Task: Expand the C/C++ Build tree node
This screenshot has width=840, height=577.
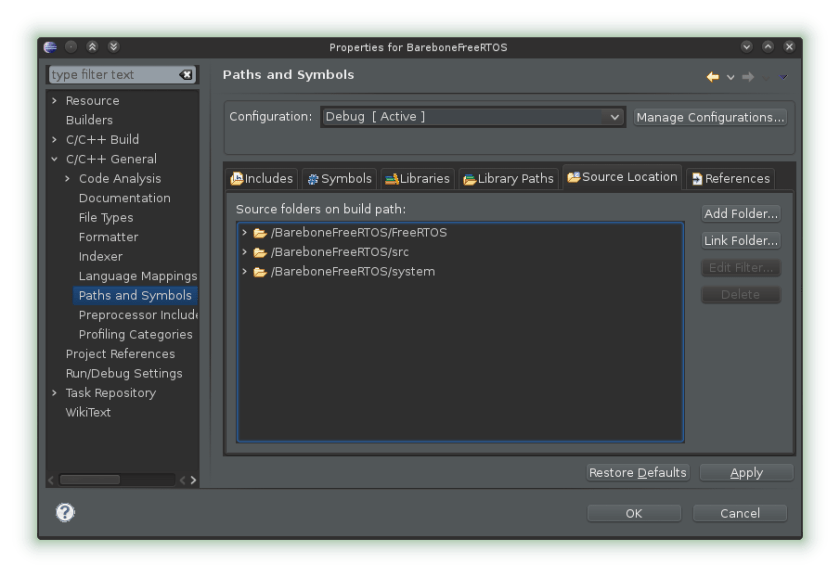Action: (x=55, y=140)
